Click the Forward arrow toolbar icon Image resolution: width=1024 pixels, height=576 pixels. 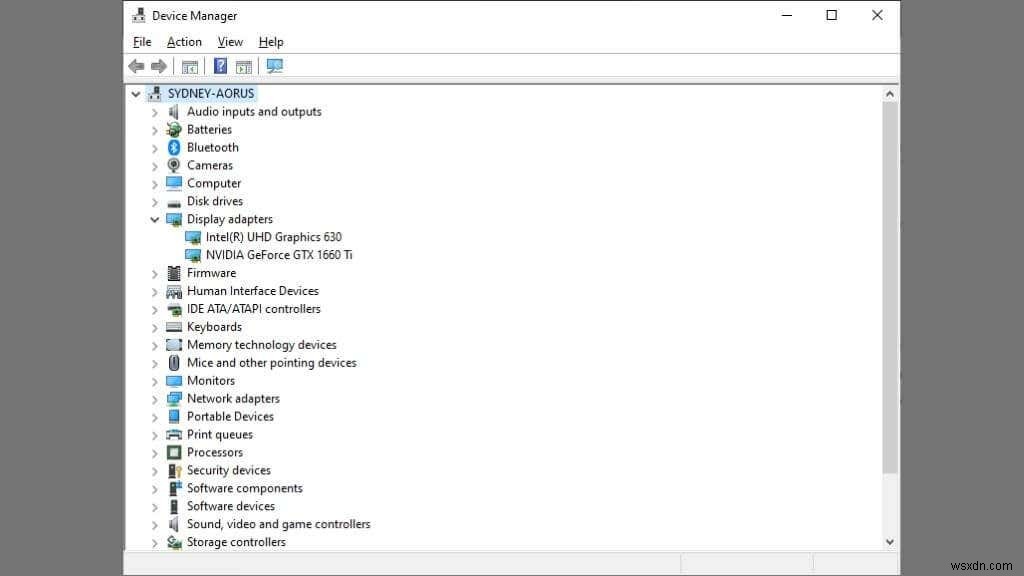click(x=159, y=66)
